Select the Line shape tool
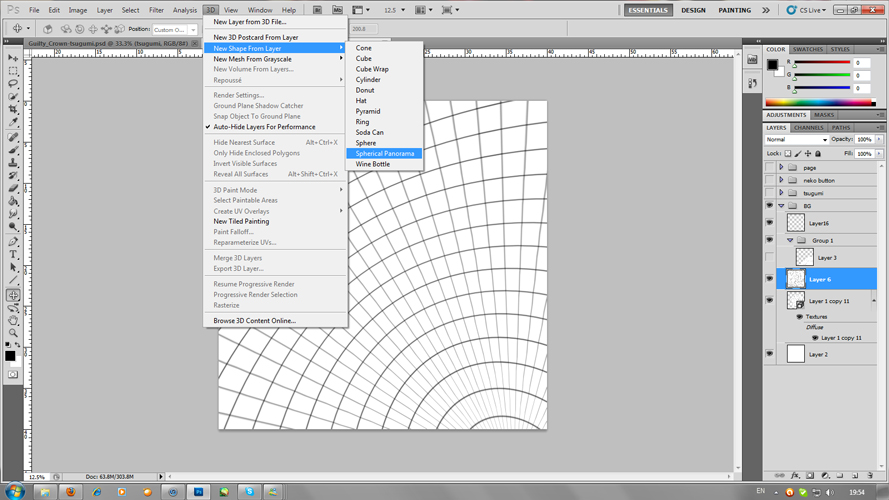The width and height of the screenshot is (889, 500). (13, 280)
